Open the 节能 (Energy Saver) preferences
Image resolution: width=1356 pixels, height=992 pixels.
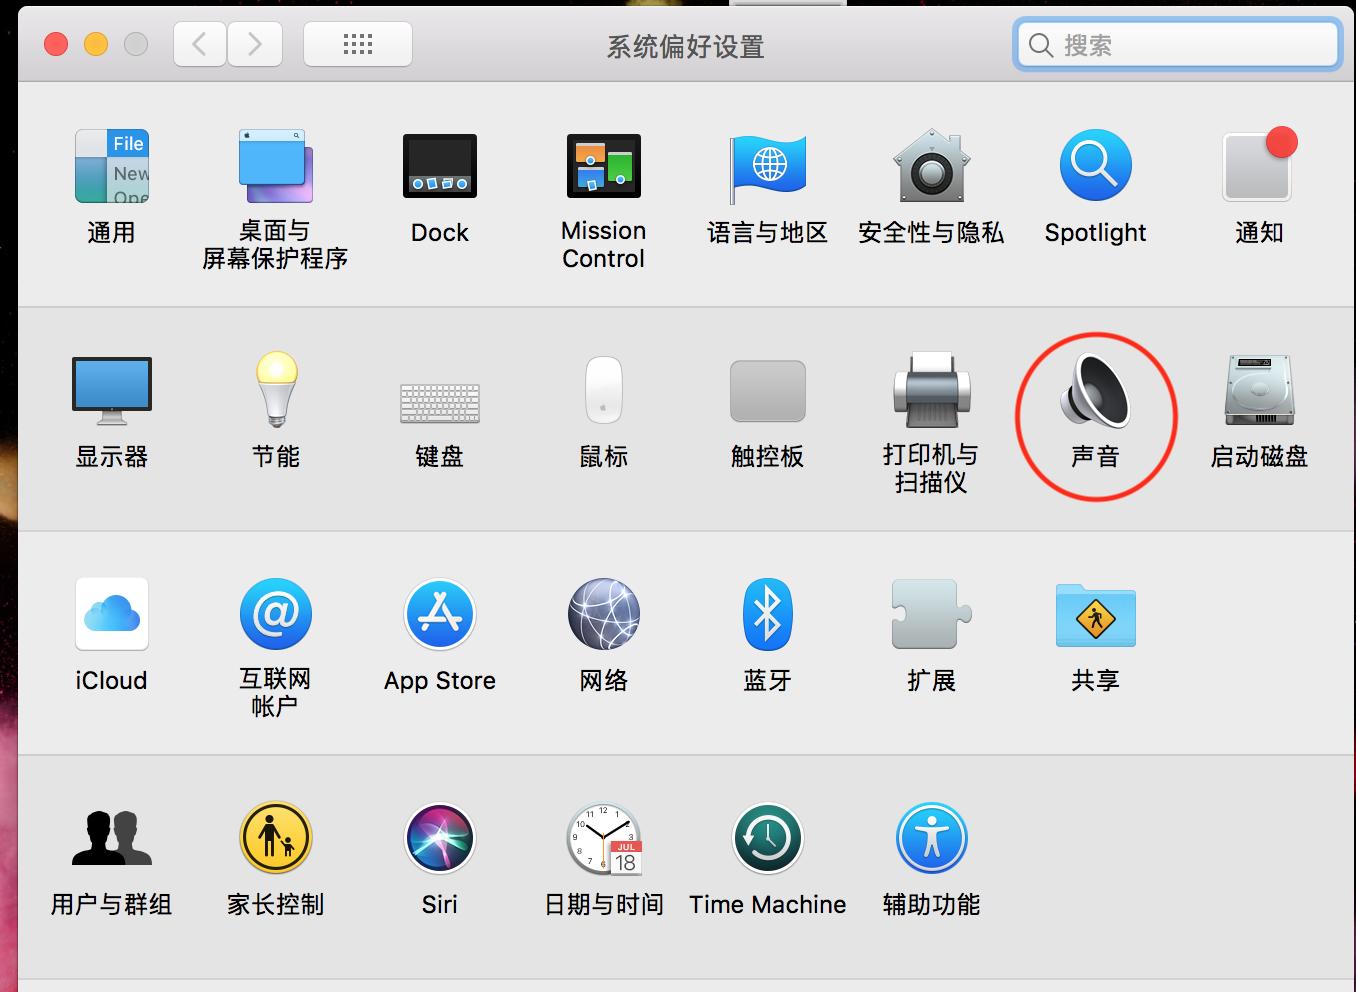pyautogui.click(x=275, y=392)
